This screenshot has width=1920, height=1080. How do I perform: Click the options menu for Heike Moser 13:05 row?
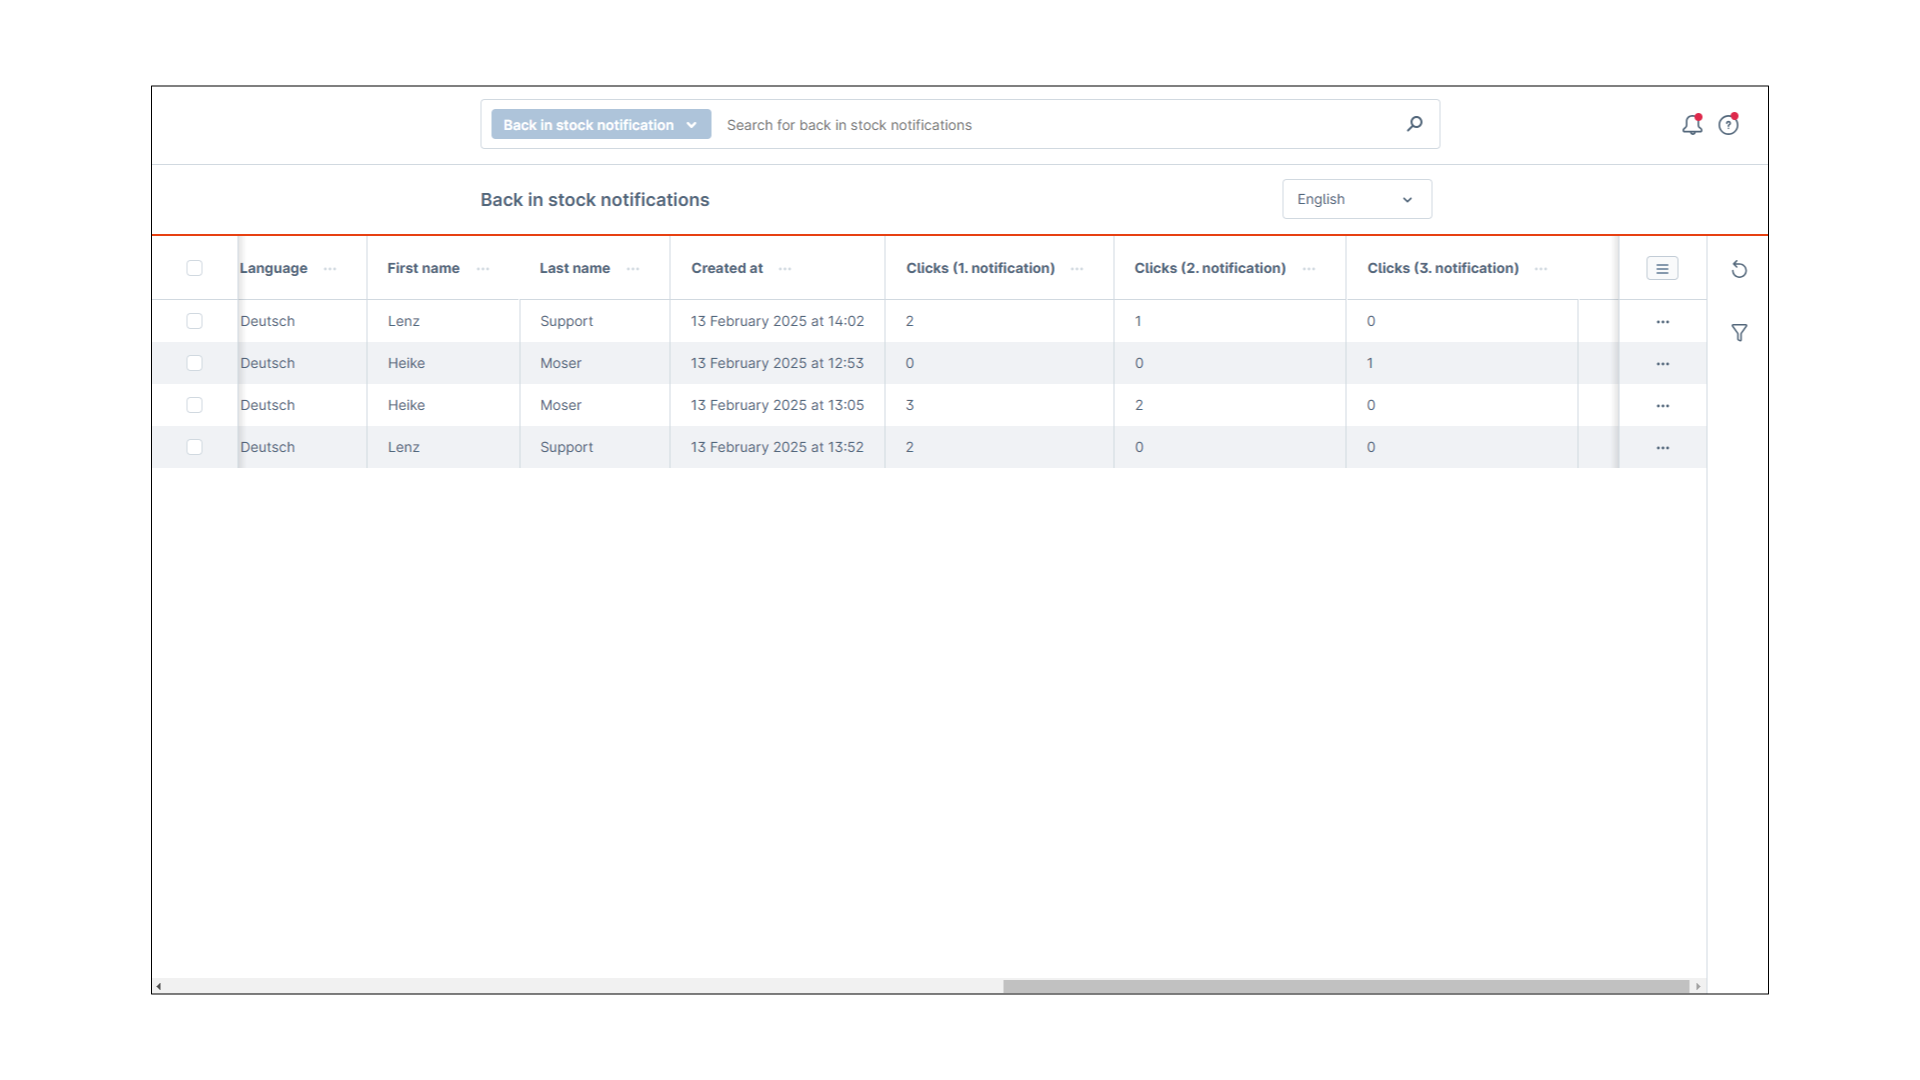1663,405
